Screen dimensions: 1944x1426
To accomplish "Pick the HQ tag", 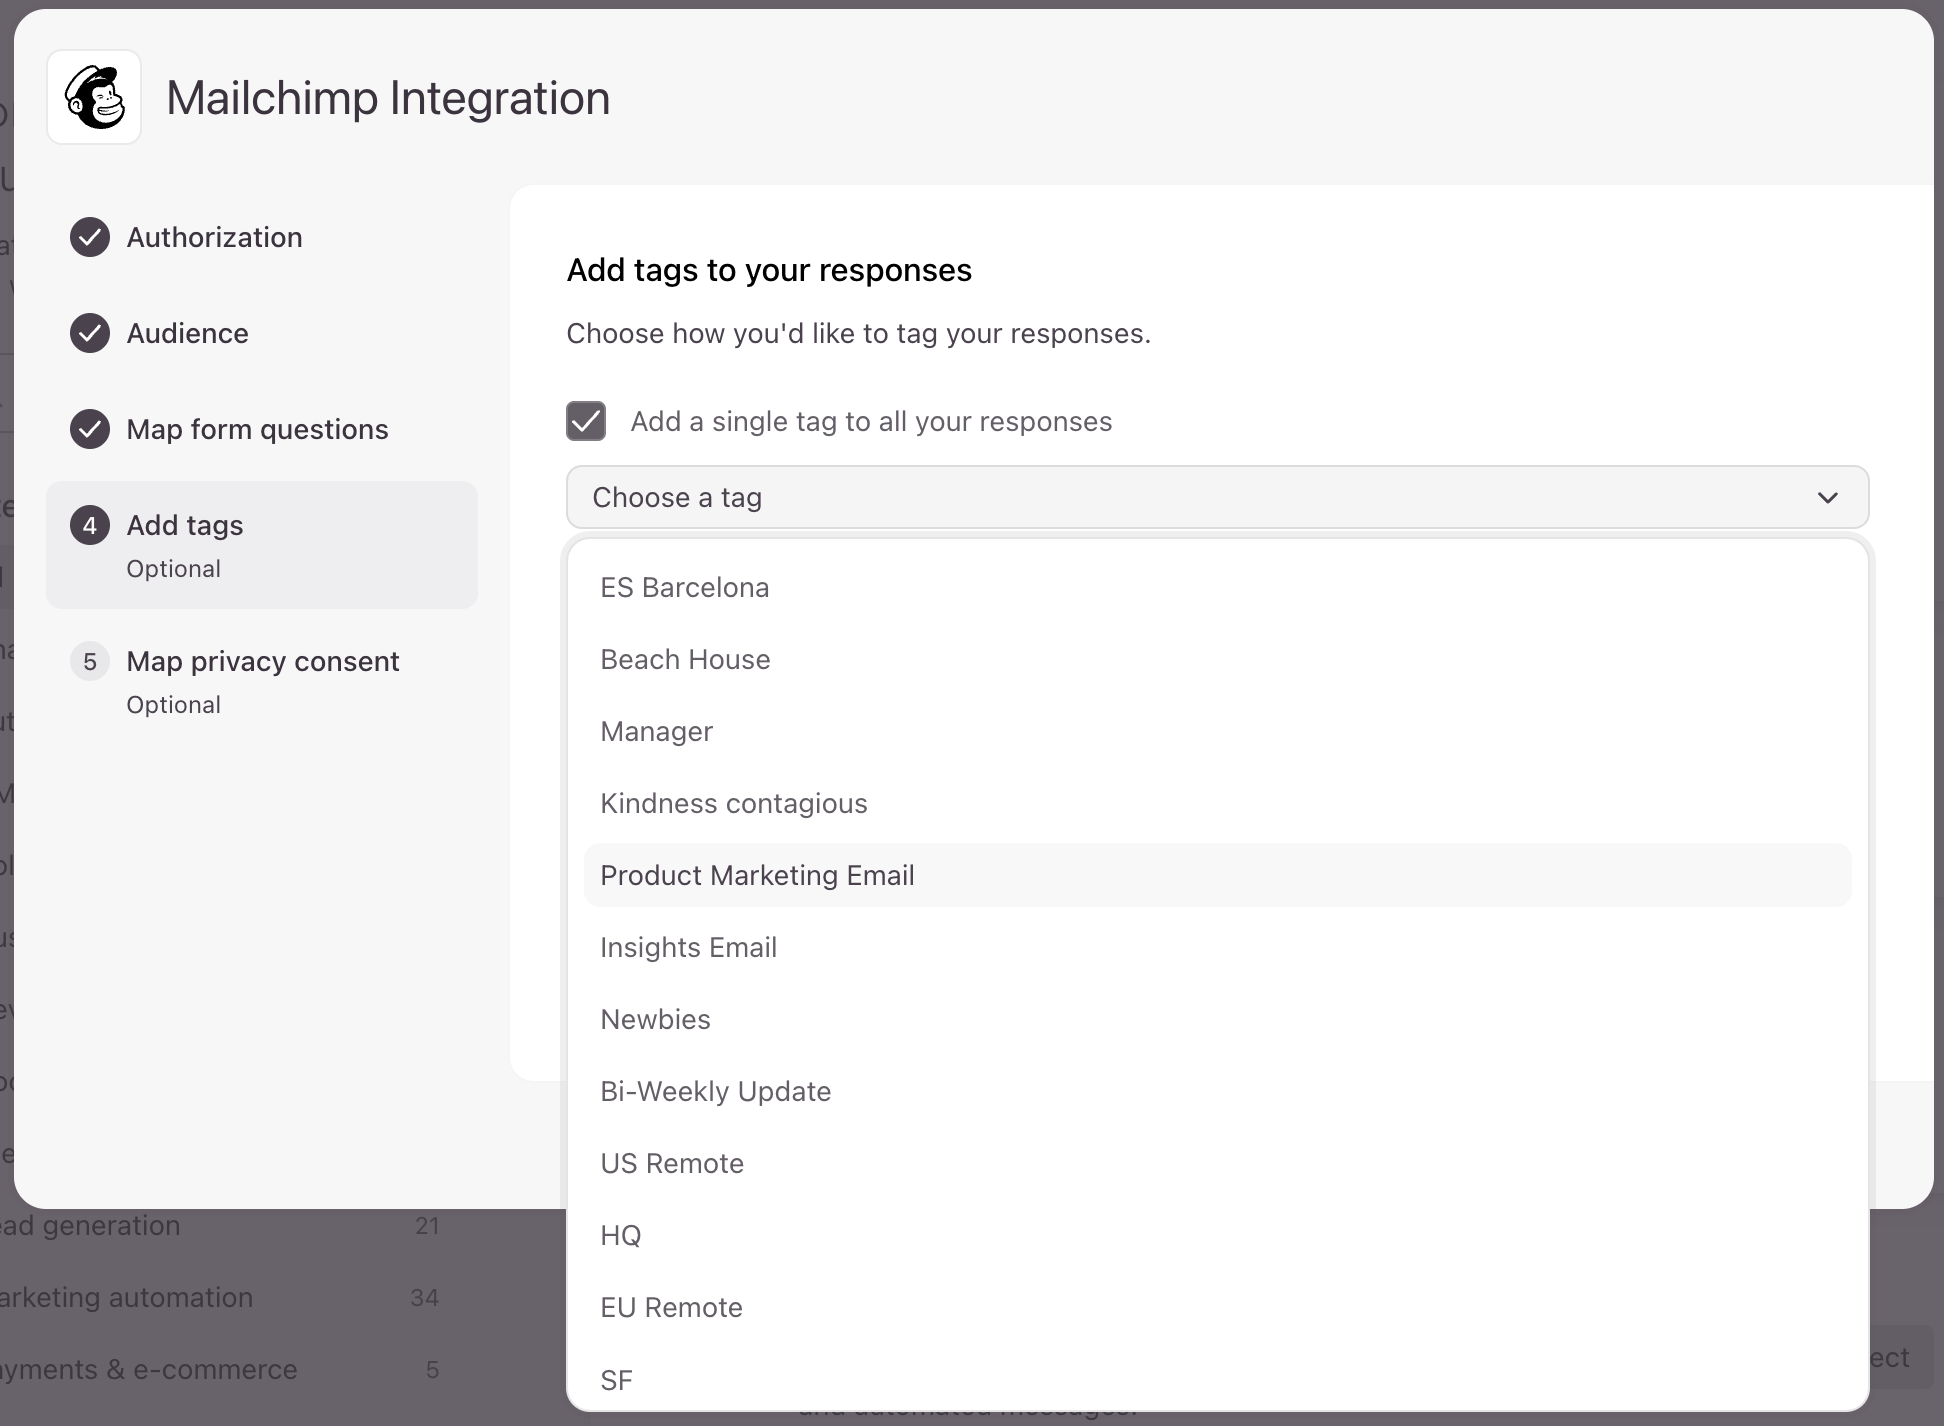I will (1217, 1235).
